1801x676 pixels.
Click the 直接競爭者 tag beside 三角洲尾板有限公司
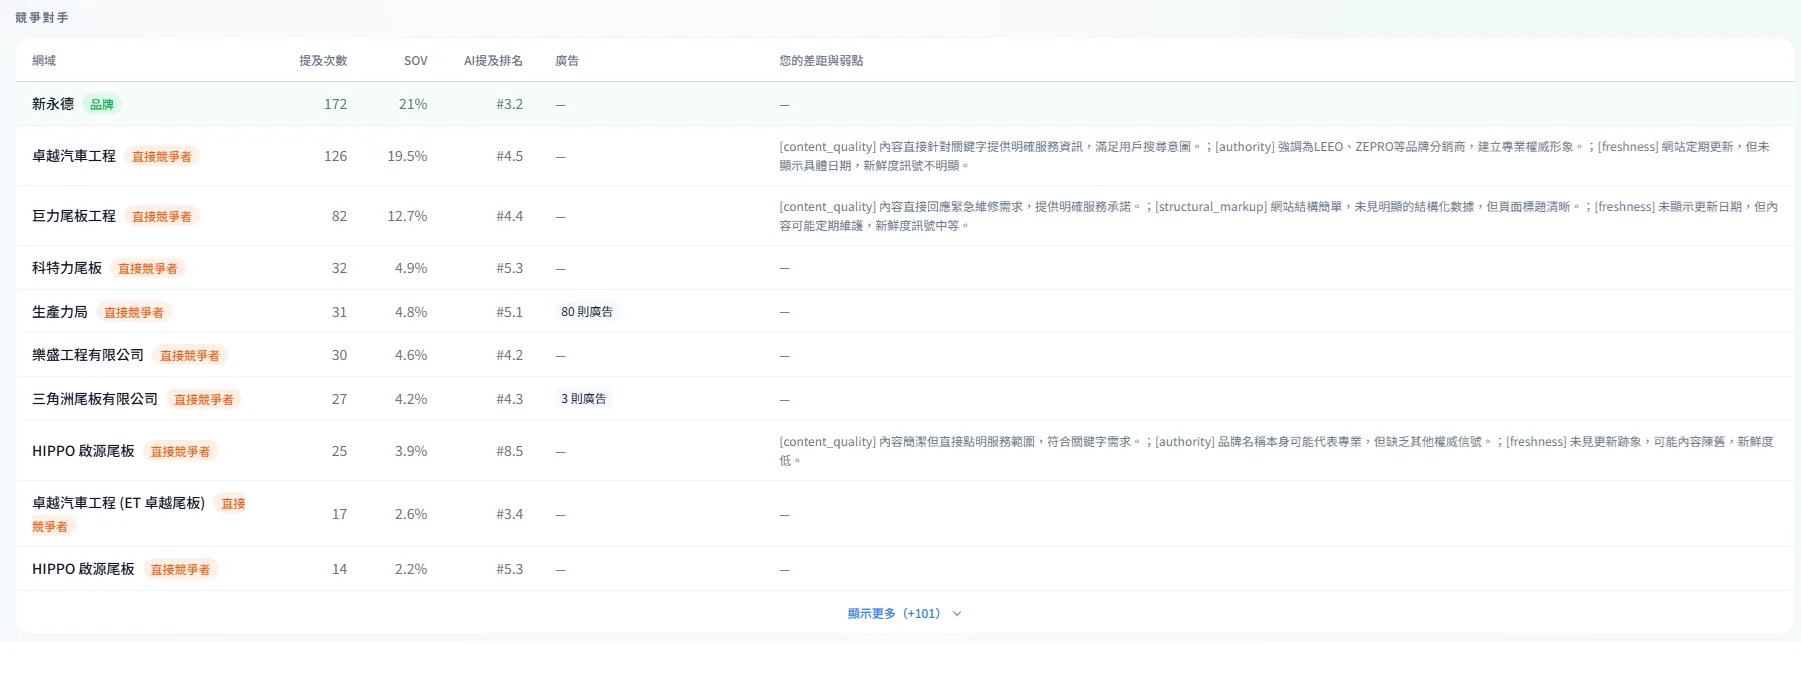pyautogui.click(x=204, y=399)
